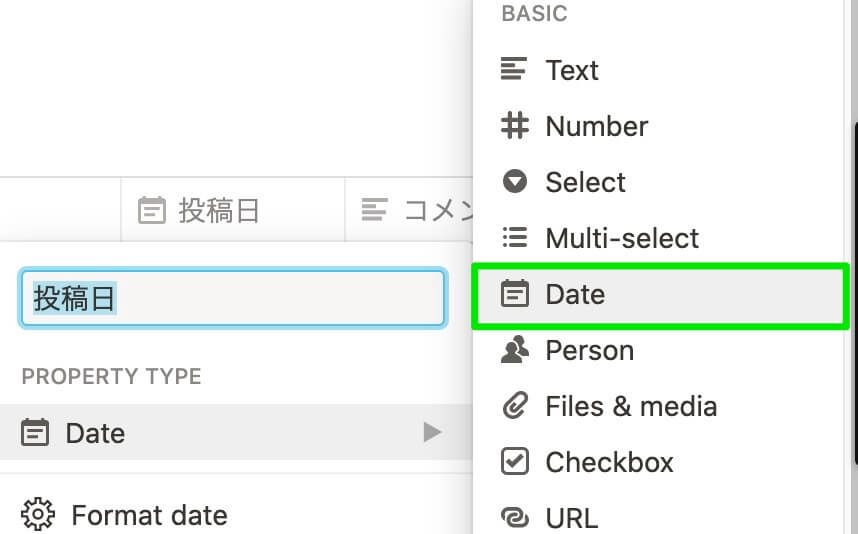Screen dimensions: 858x534
Task: Click calendar icon in 投稿日 column header
Action: [x=152, y=210]
